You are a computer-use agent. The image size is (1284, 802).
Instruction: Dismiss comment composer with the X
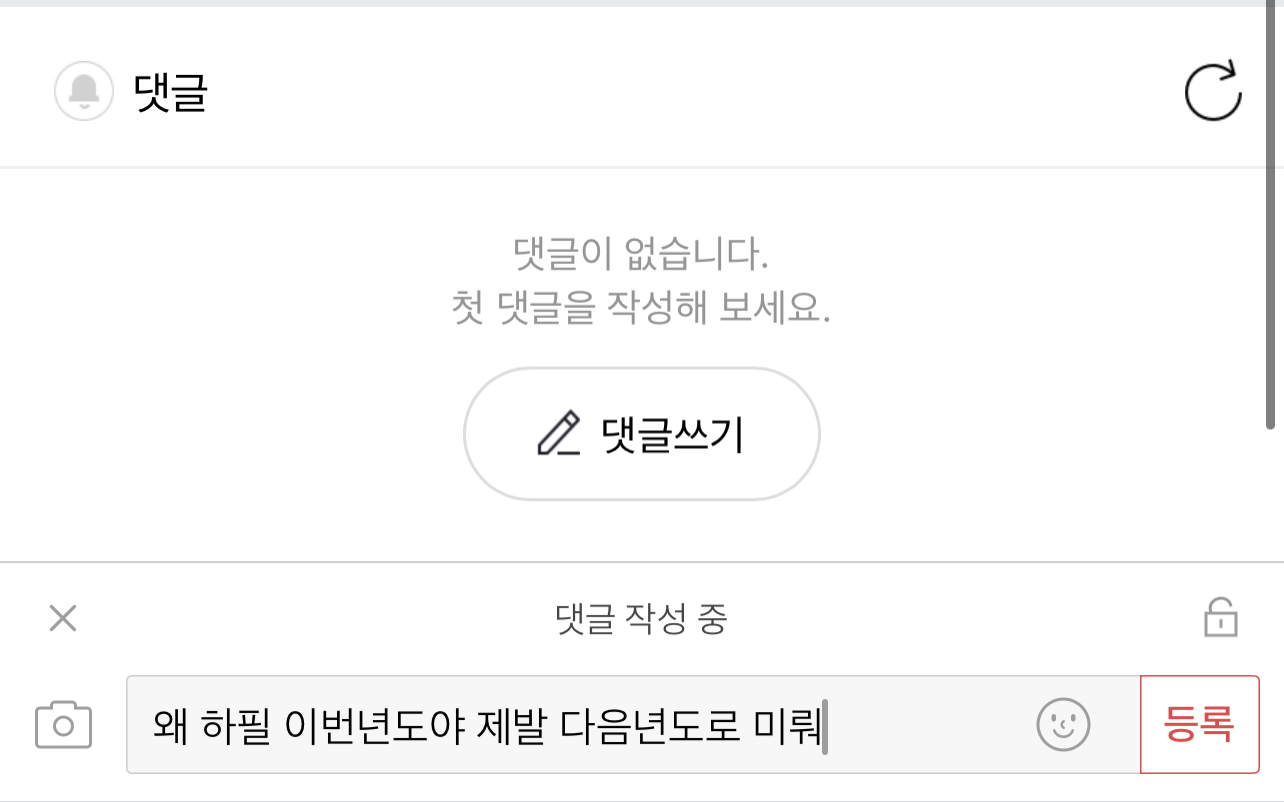click(x=63, y=618)
